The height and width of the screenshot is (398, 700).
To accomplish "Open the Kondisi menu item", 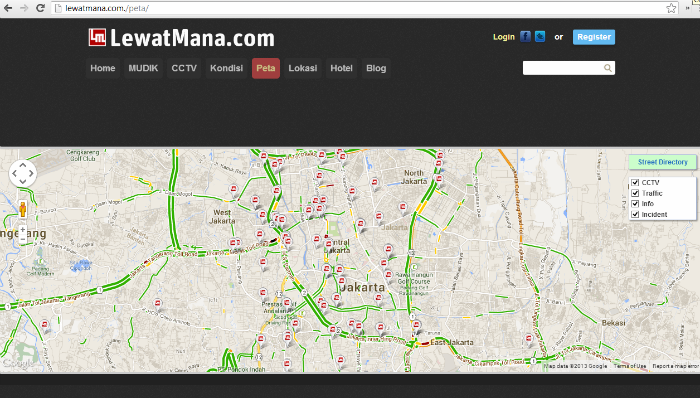I will coord(226,68).
